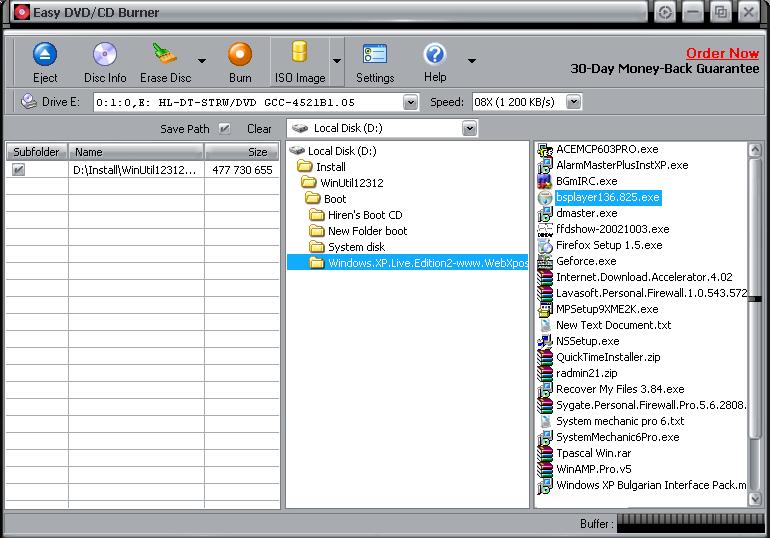770x538 pixels.
Task: Open the ISO Image dropdown arrow
Action: click(x=336, y=61)
